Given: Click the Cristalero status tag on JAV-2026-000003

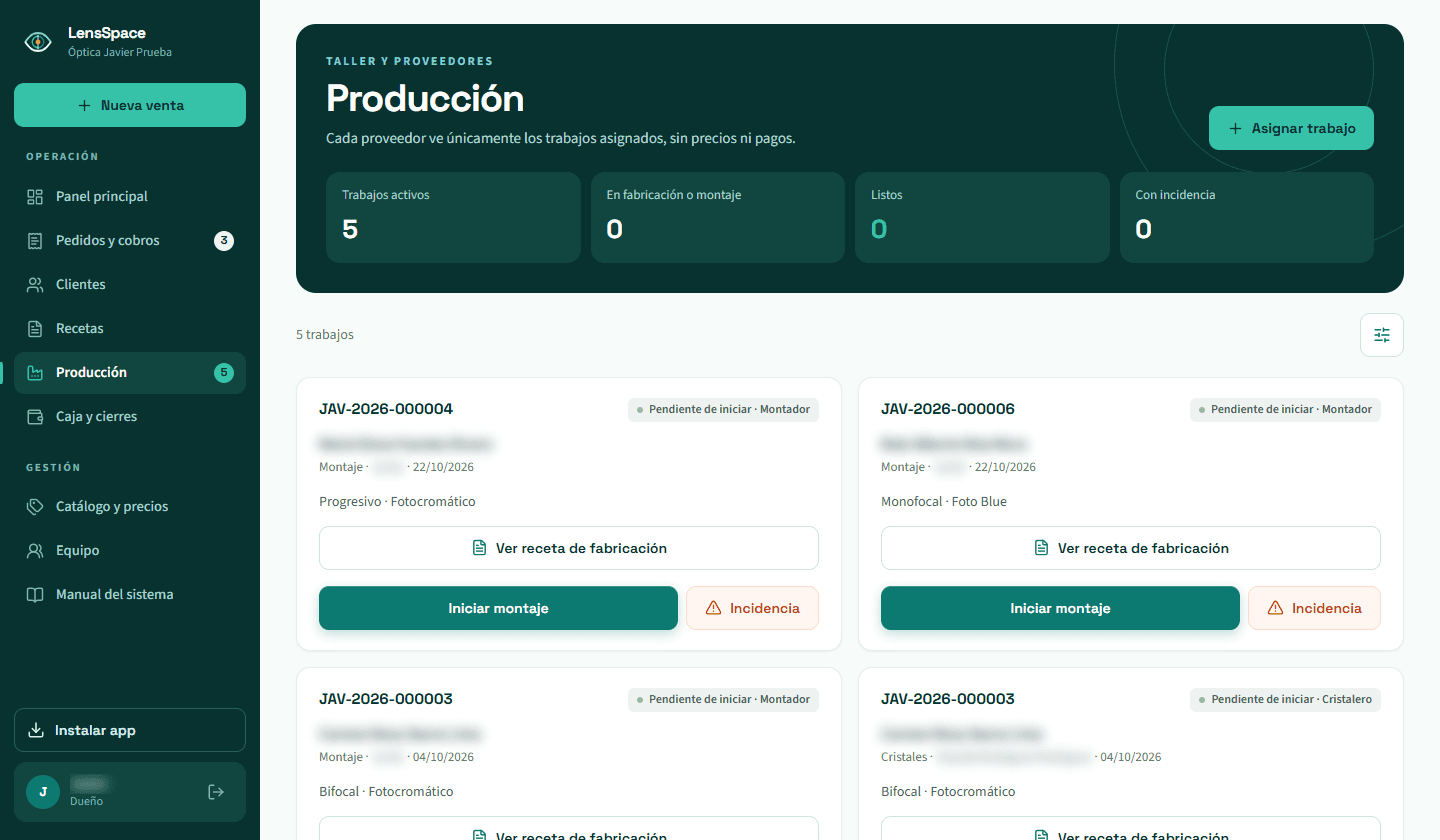Looking at the screenshot, I should click(x=1285, y=699).
